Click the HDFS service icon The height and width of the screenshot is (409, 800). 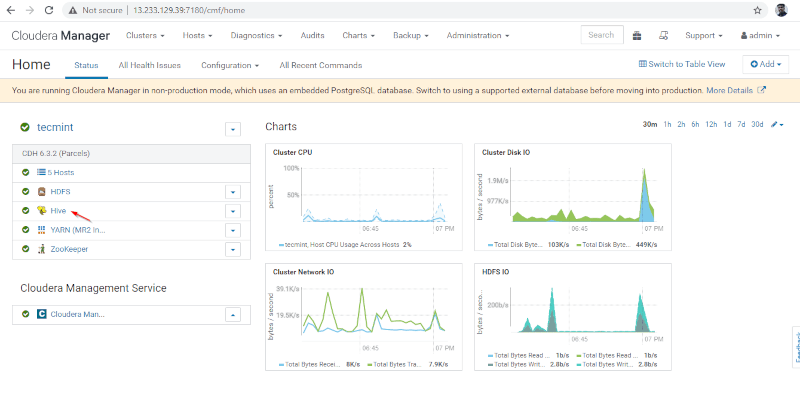click(x=42, y=192)
